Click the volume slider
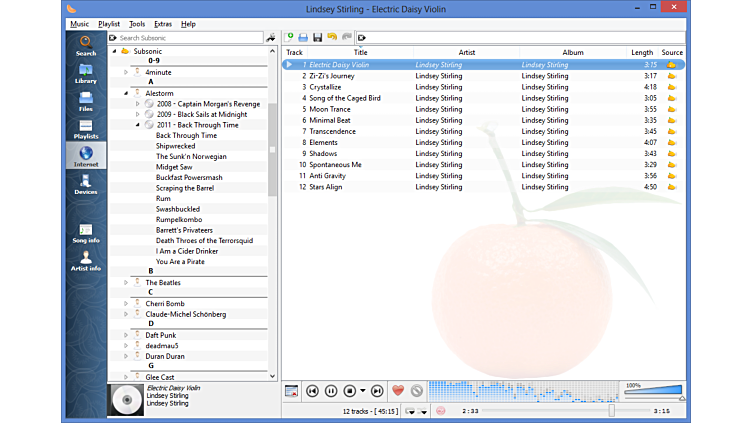752x423 pixels. (653, 391)
